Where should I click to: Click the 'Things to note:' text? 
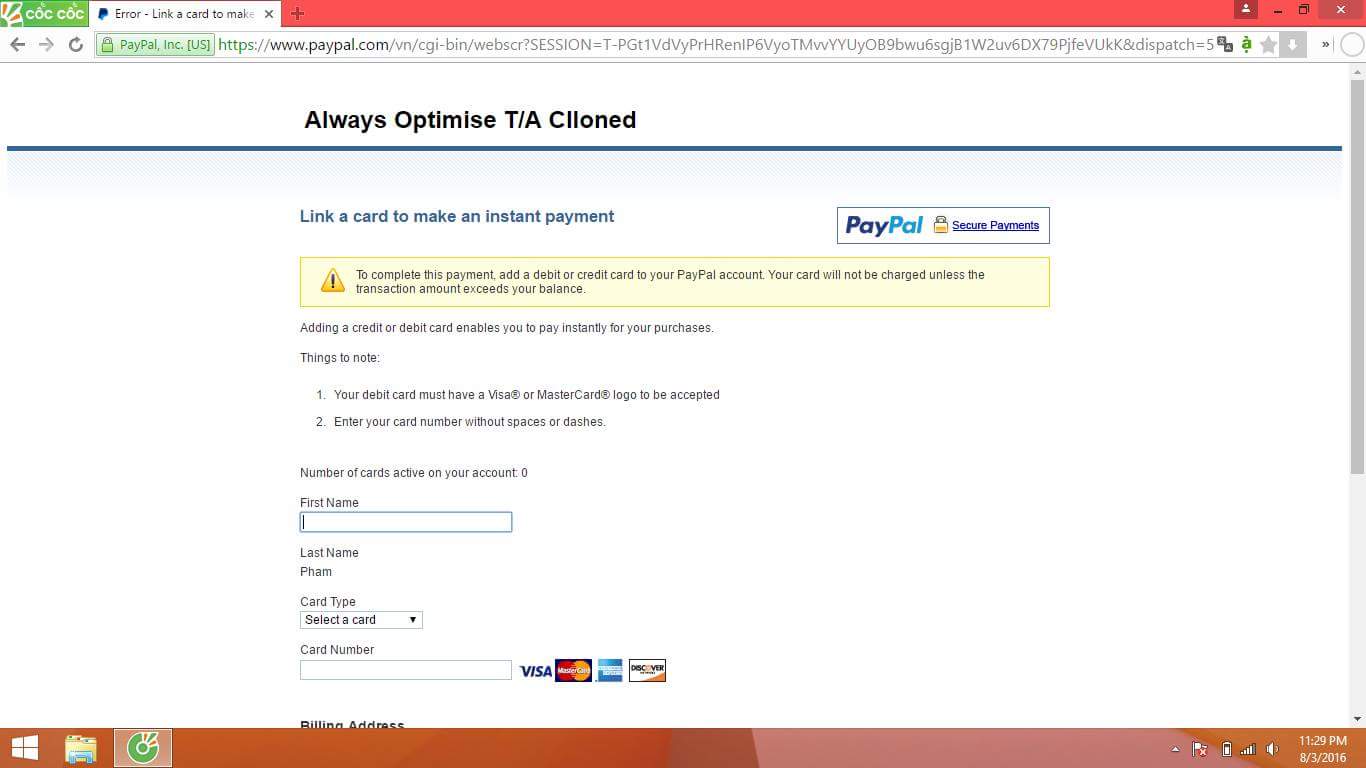click(x=340, y=358)
